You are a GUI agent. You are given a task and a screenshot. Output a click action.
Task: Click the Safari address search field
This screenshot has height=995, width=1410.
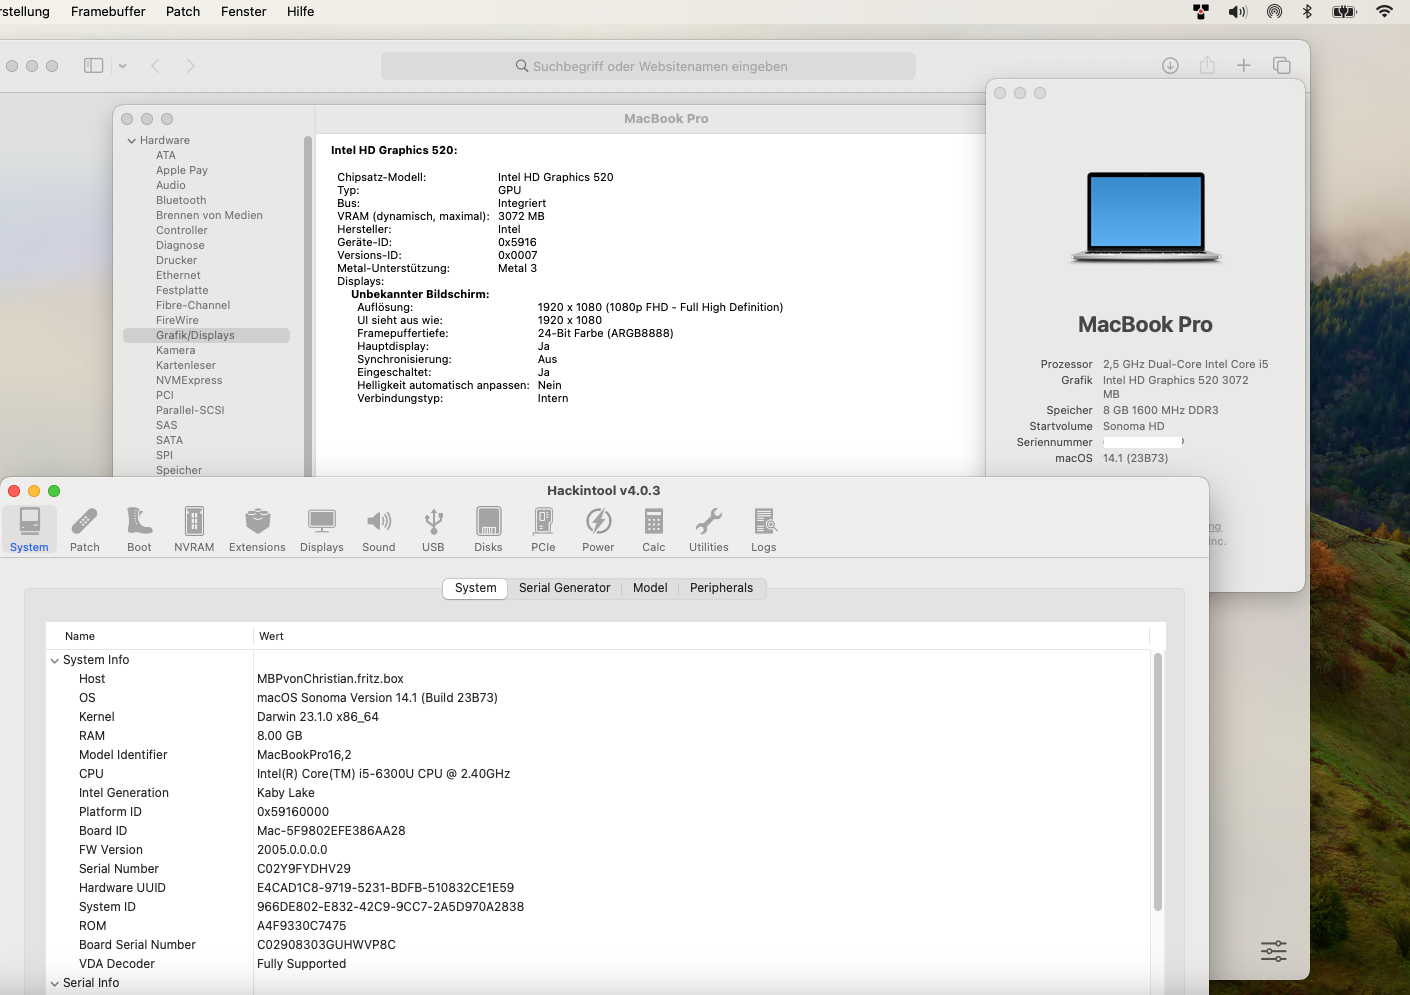[648, 66]
